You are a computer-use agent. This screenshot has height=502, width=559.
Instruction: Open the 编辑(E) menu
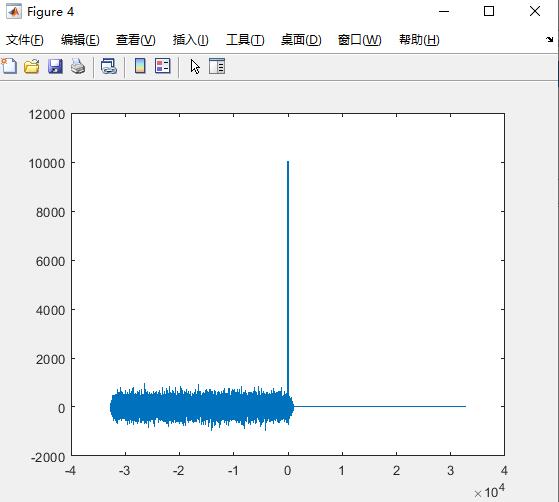coord(80,40)
